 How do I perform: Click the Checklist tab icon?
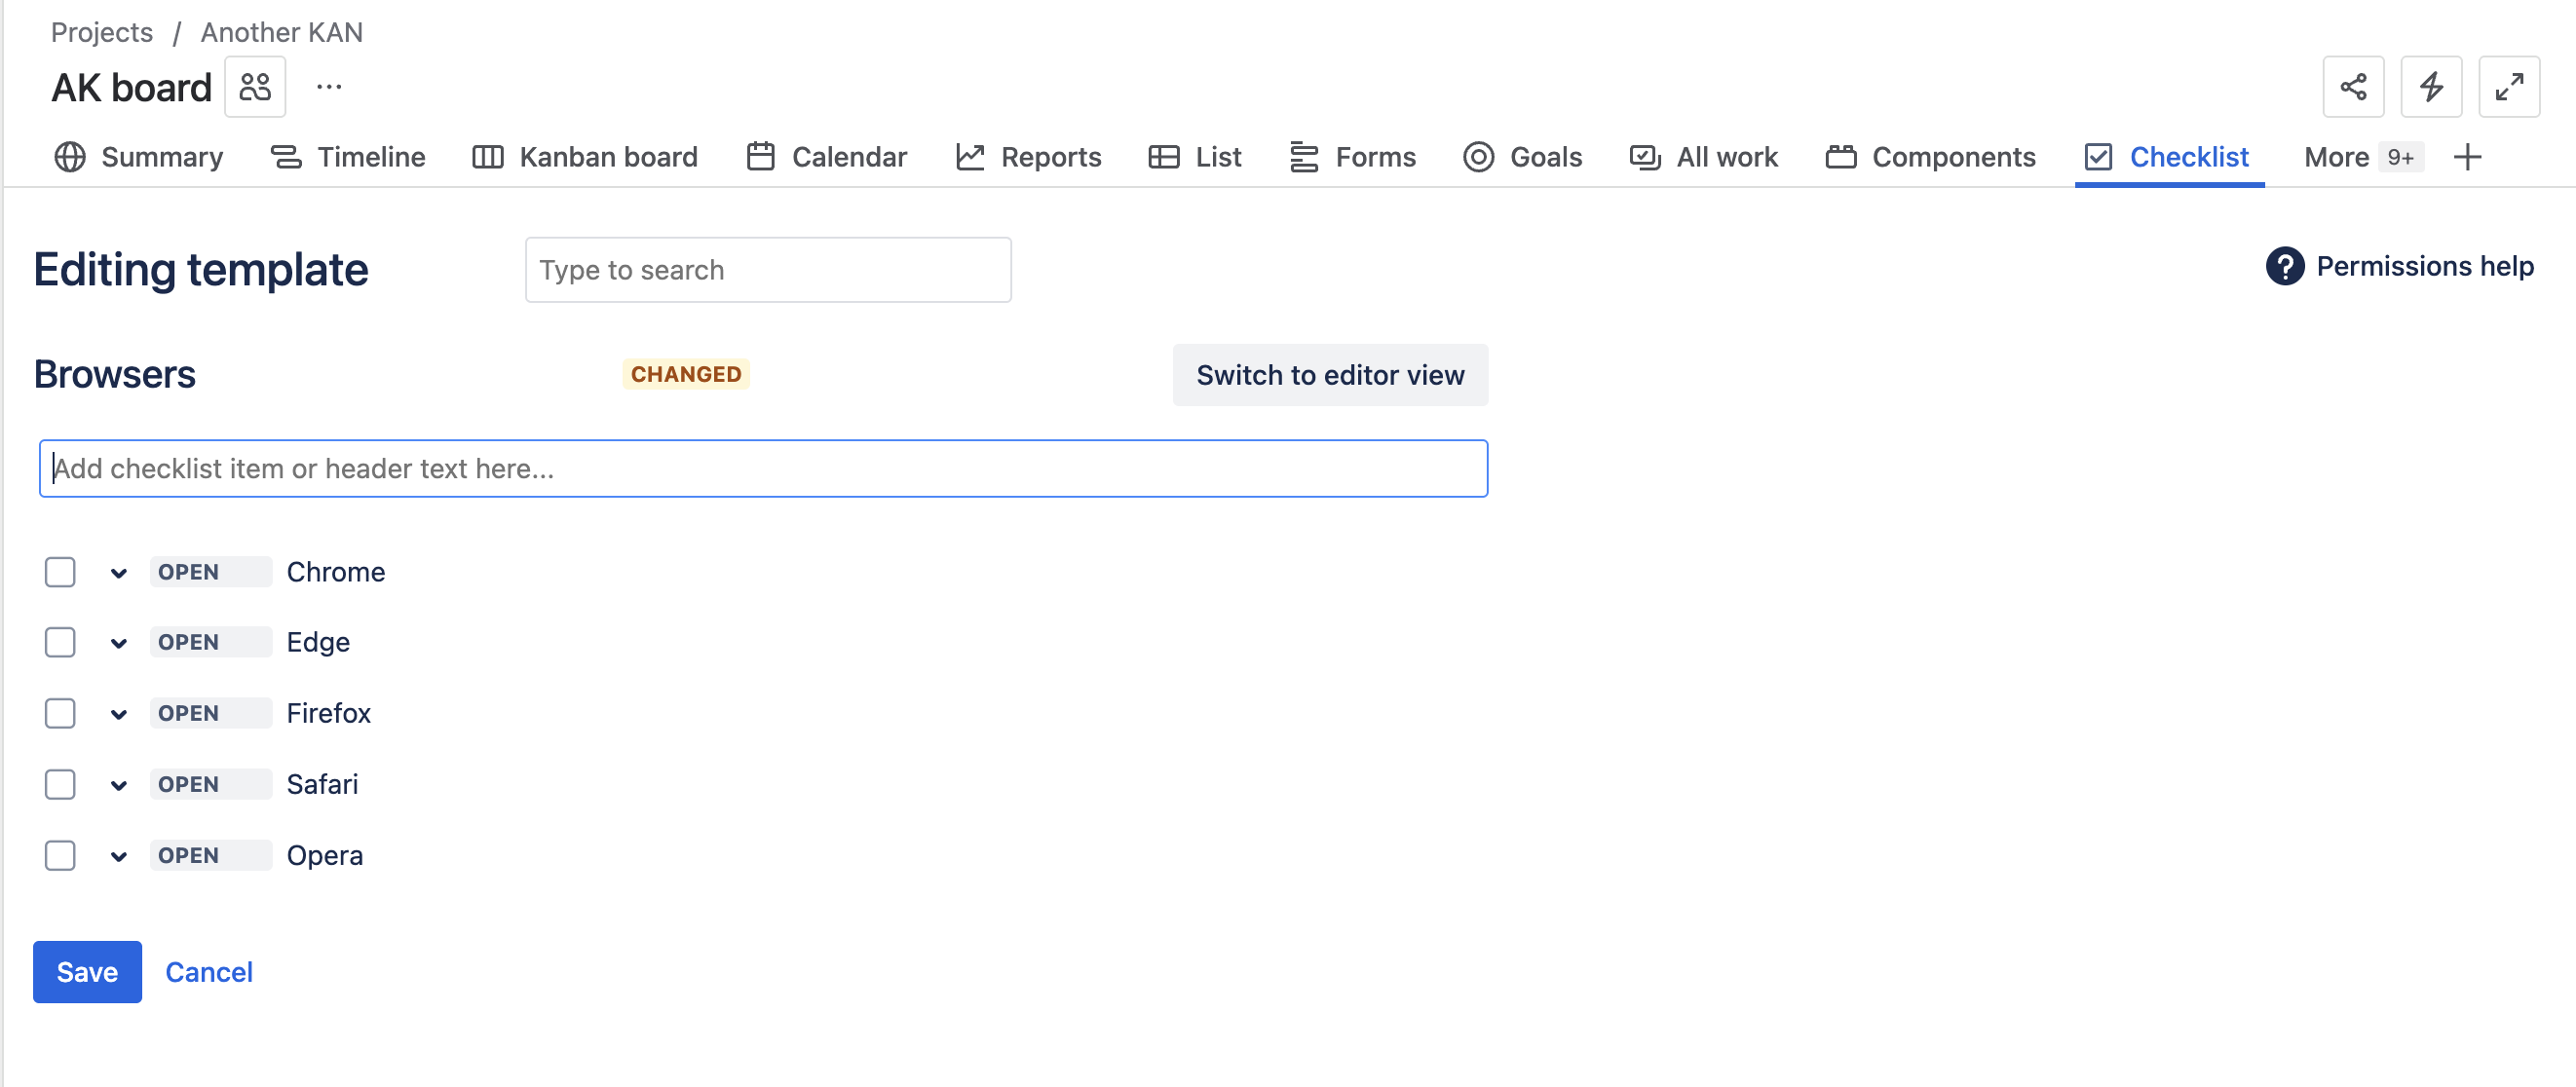(x=2098, y=157)
